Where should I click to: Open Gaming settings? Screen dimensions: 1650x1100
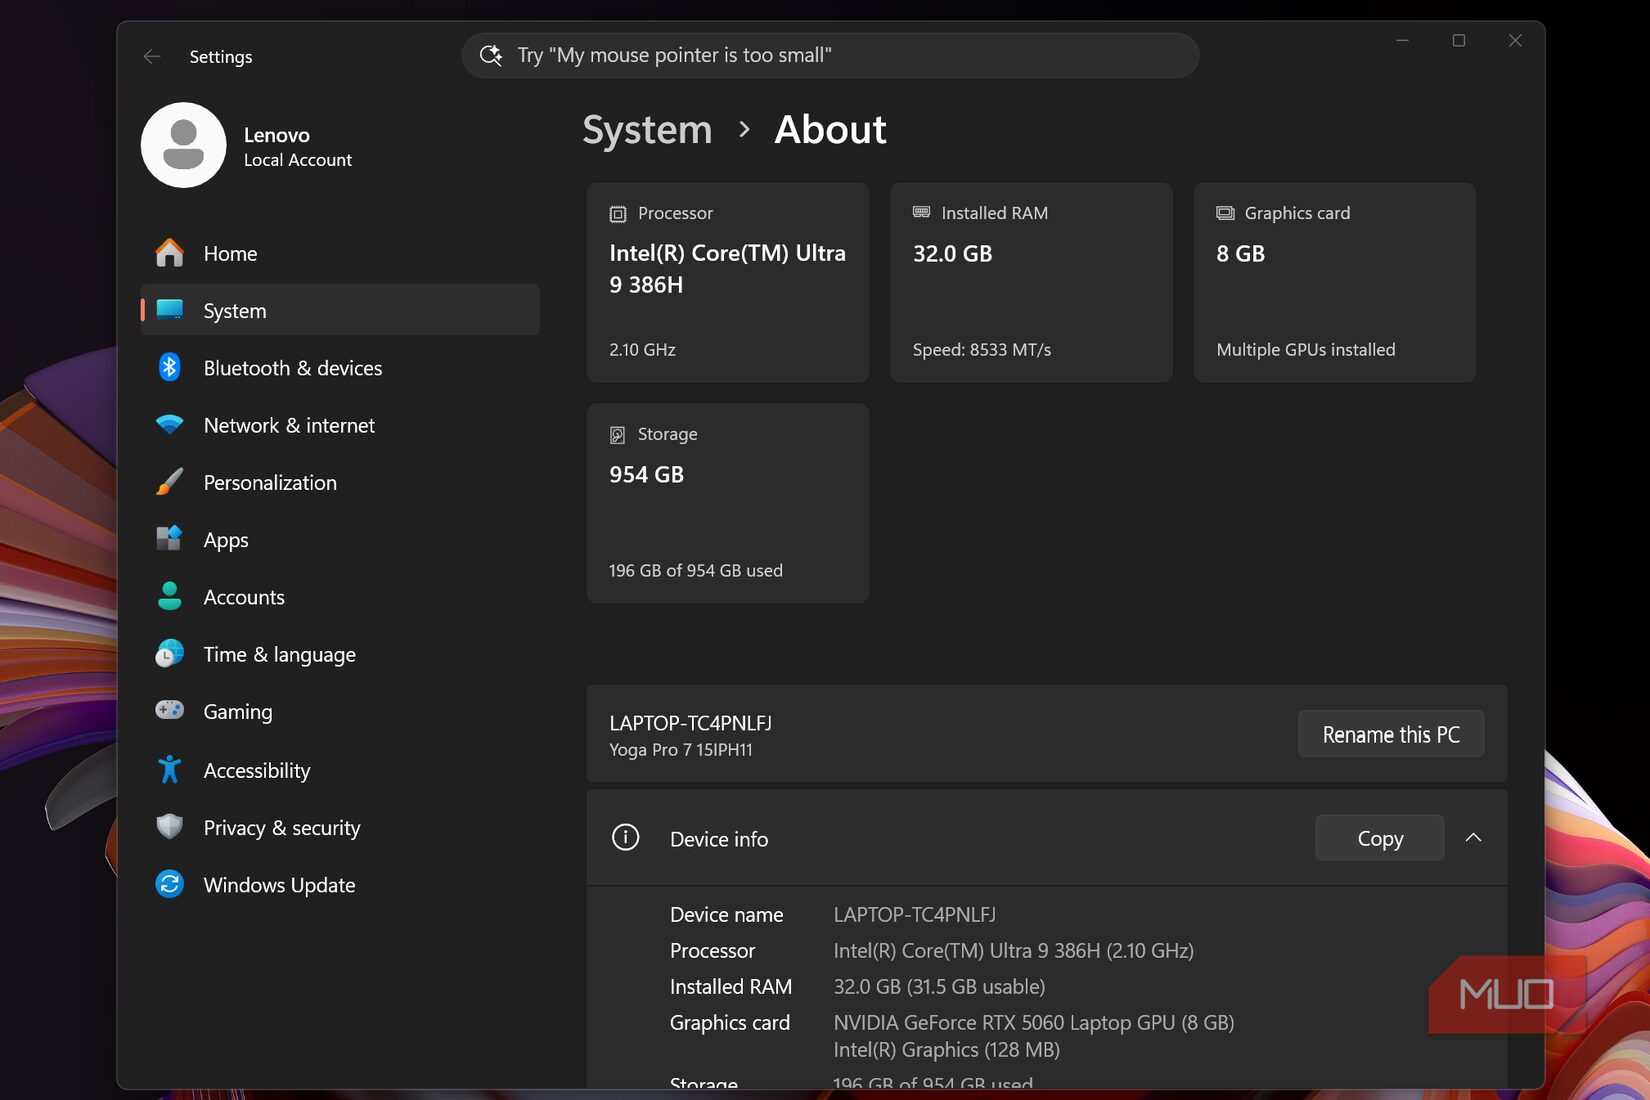click(340, 711)
